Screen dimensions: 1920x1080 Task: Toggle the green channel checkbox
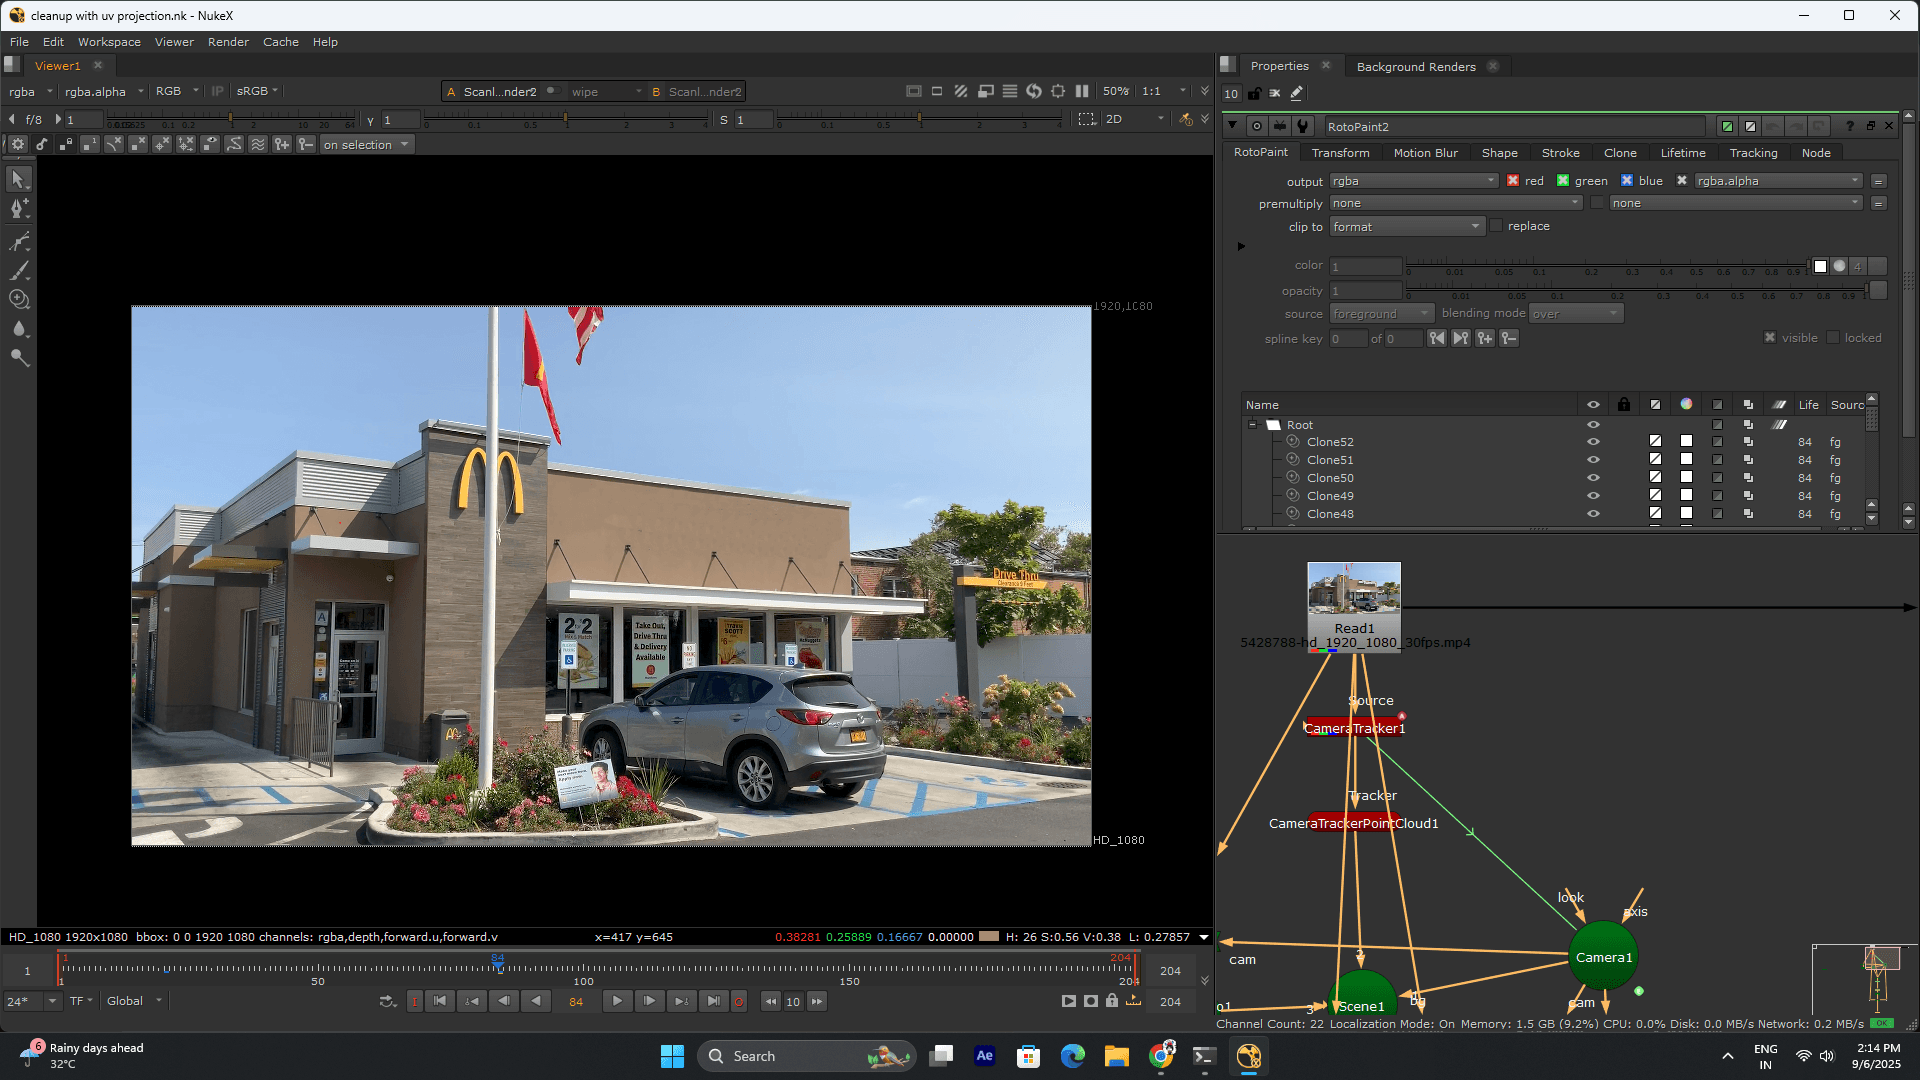pyautogui.click(x=1563, y=181)
